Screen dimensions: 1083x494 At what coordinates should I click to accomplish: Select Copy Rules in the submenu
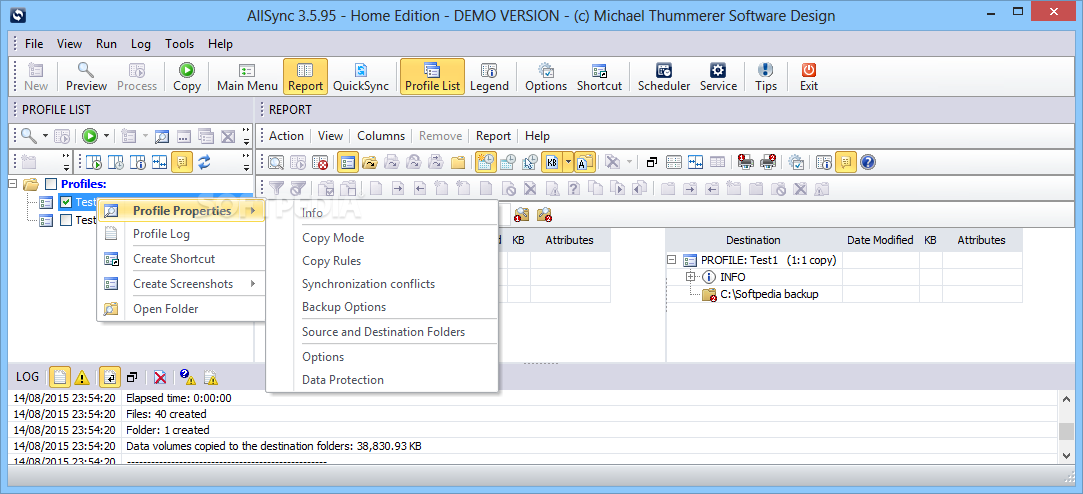click(382, 261)
